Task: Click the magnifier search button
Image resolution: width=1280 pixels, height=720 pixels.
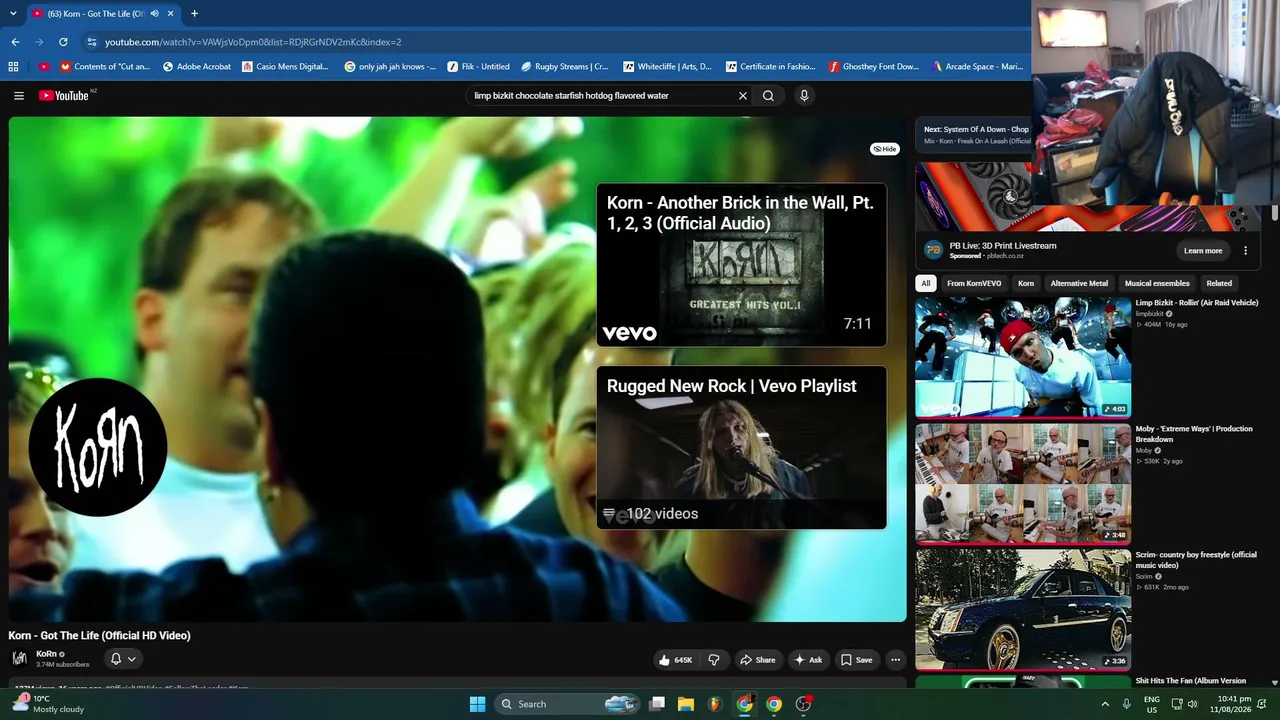Action: (x=768, y=96)
